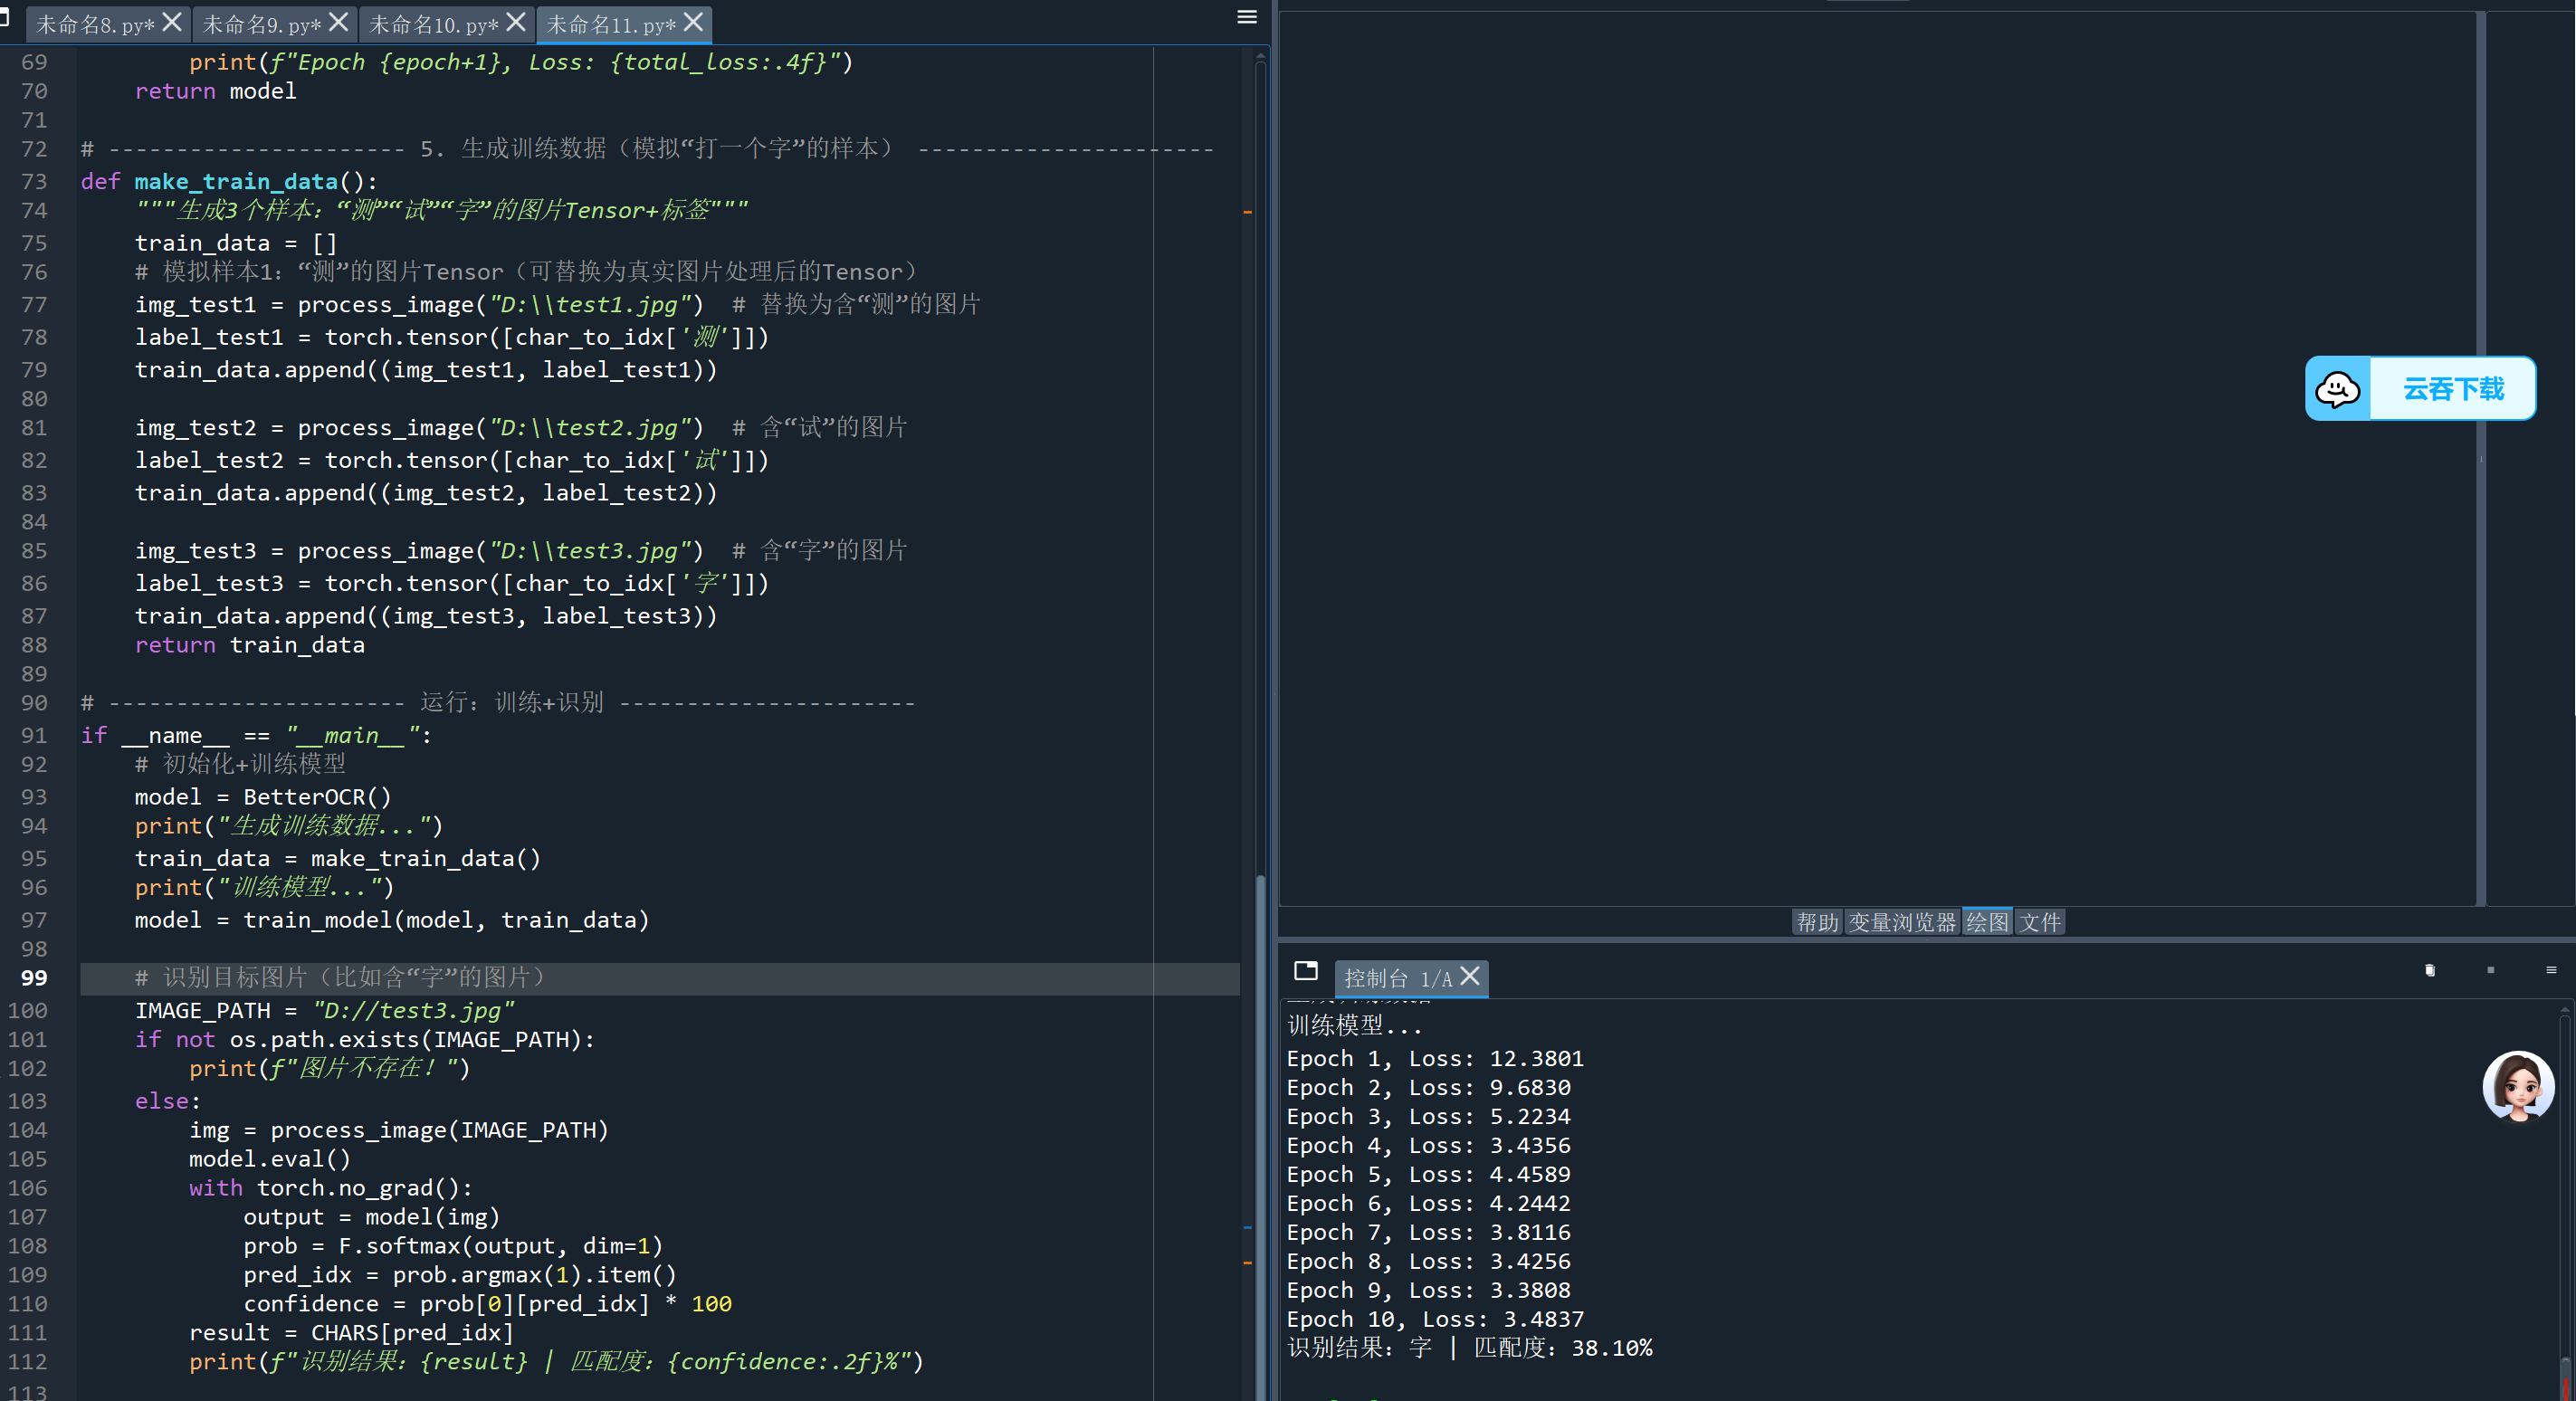Click the console tab browse icon
Viewport: 2576px width, 1401px height.
point(1305,971)
